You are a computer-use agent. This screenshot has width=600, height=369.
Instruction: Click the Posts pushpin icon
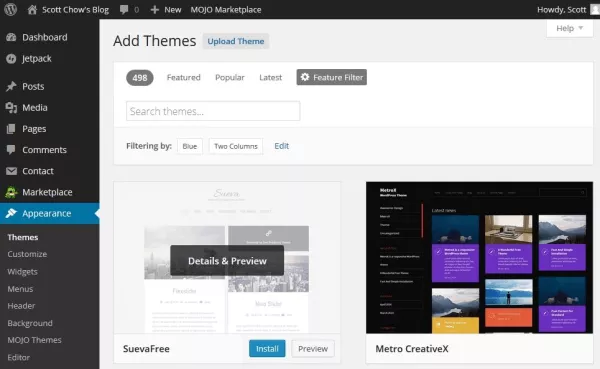tap(11, 87)
